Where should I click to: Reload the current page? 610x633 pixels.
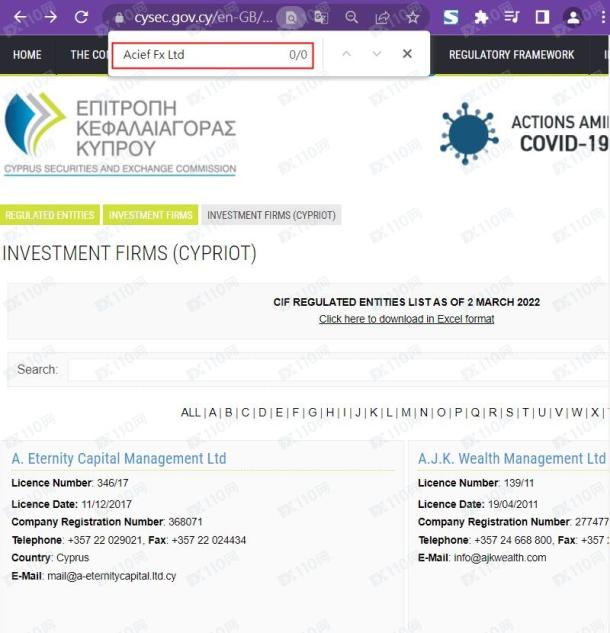coord(81,17)
